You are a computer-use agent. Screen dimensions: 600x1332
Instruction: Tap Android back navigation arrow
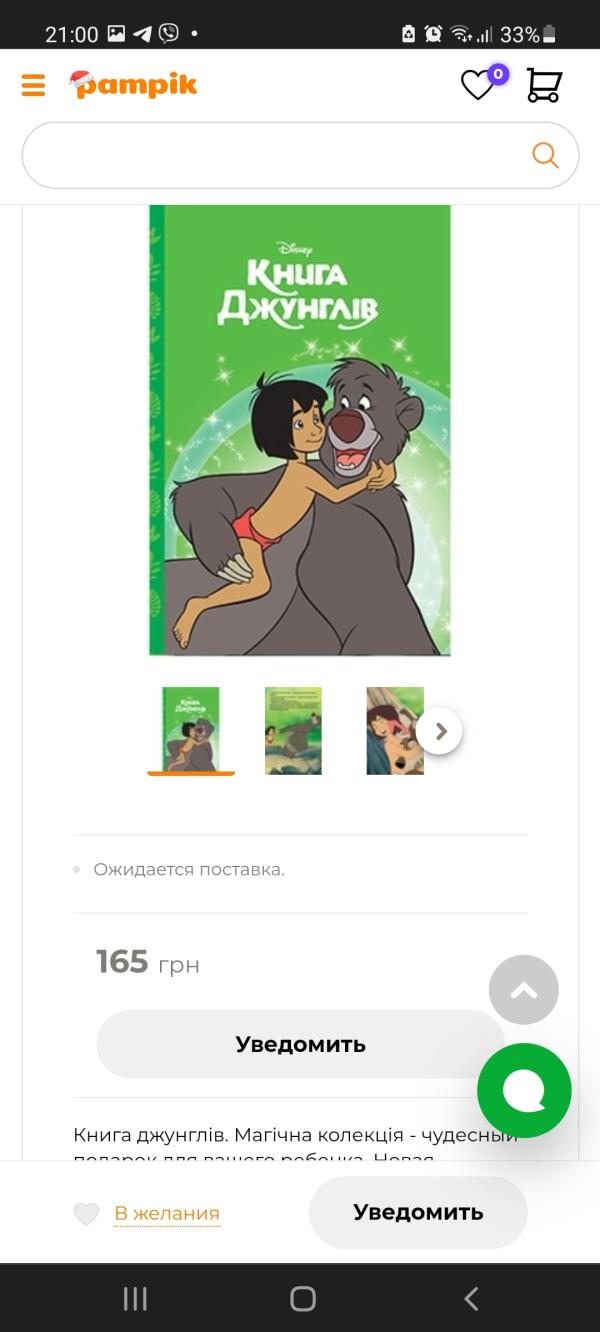(x=471, y=1299)
